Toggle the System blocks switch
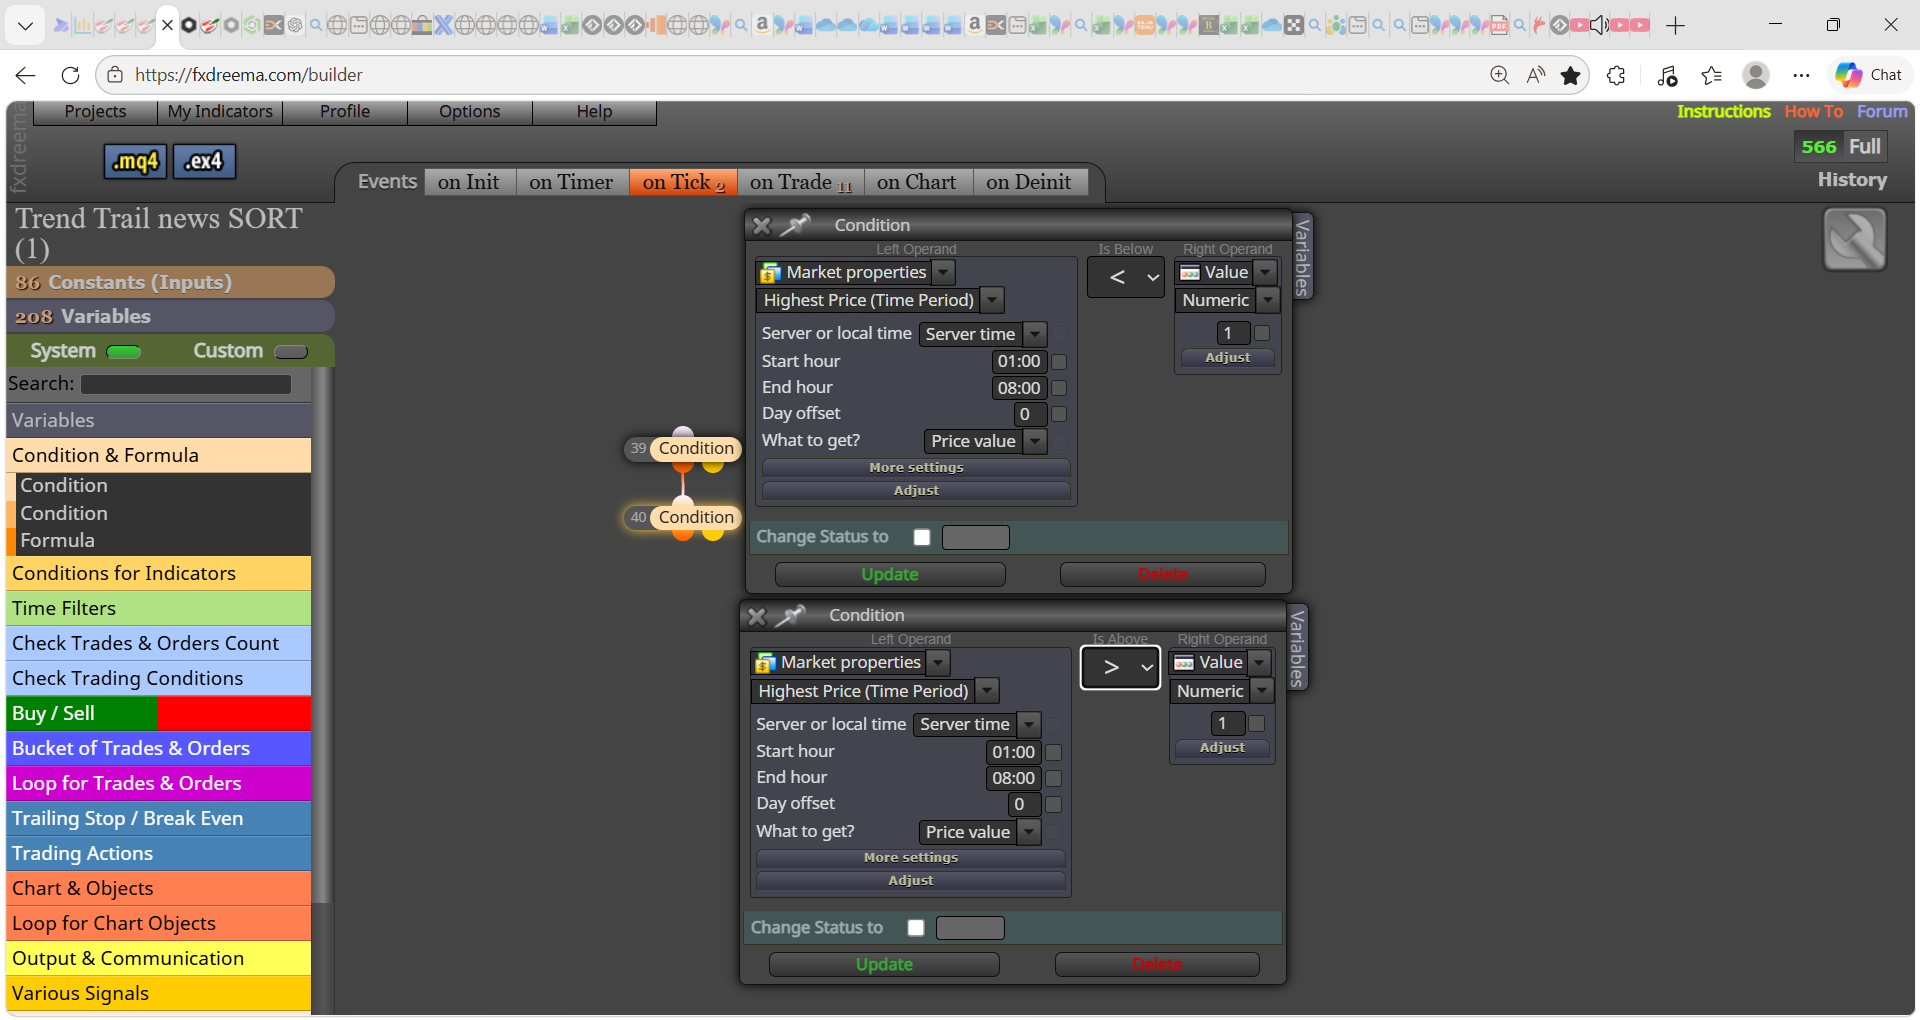 (123, 351)
